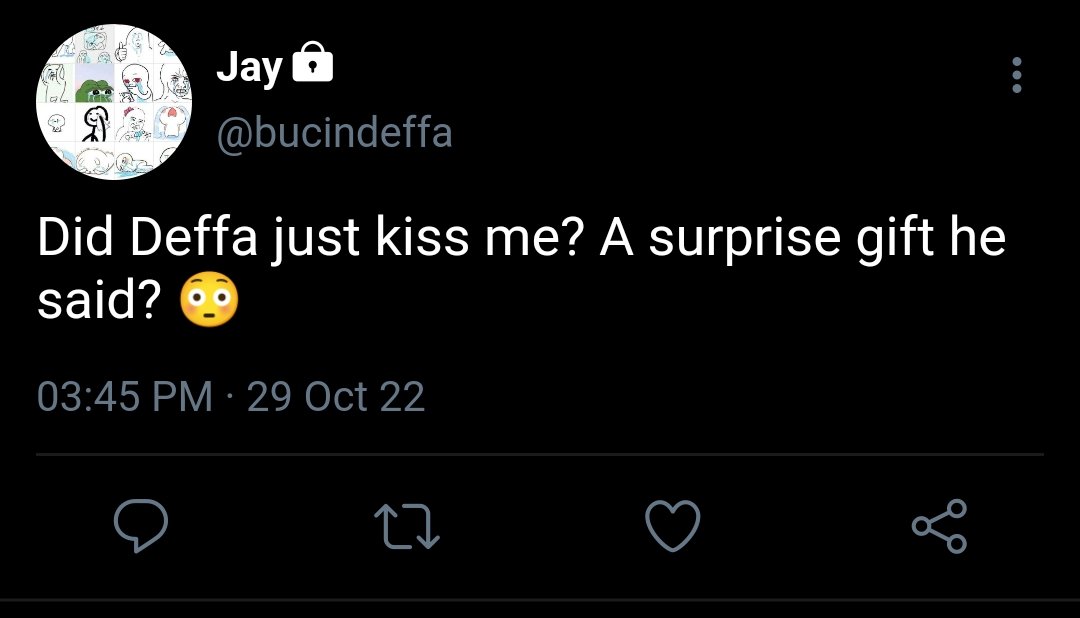Click the divider line under the timestamp
Screen dimensions: 1080x618
coord(540,455)
